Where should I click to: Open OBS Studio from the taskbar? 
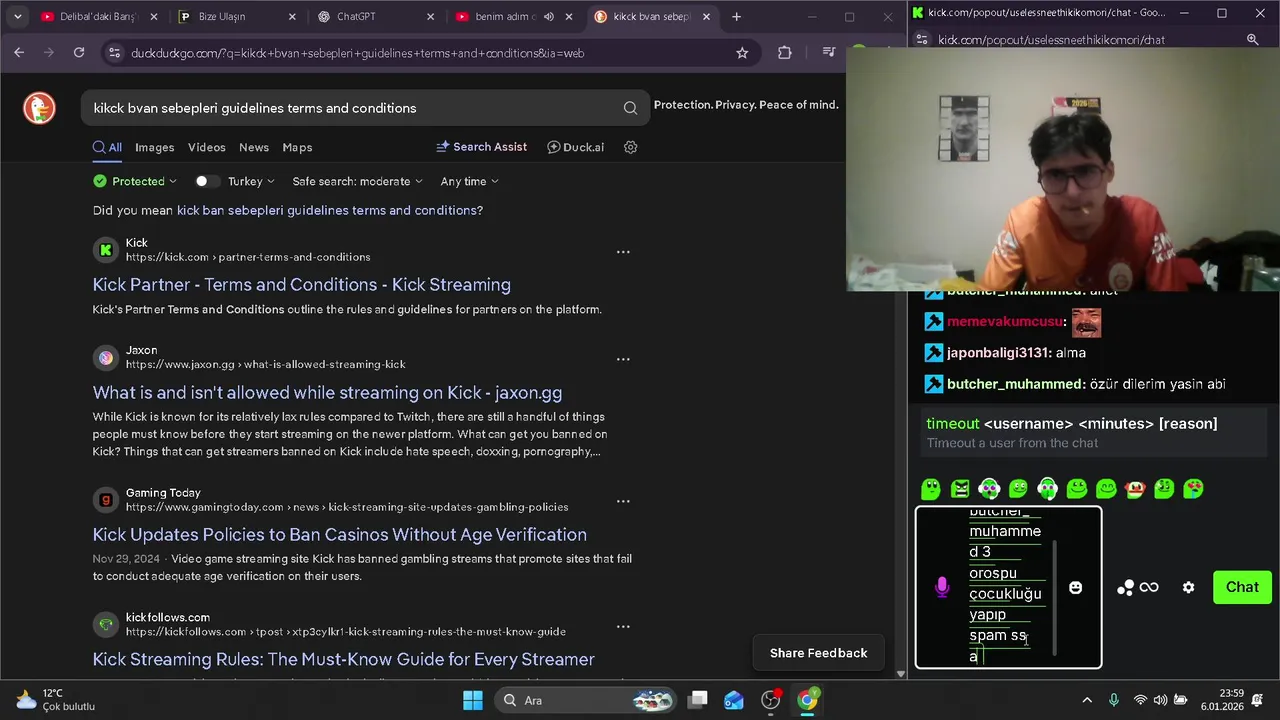(771, 700)
